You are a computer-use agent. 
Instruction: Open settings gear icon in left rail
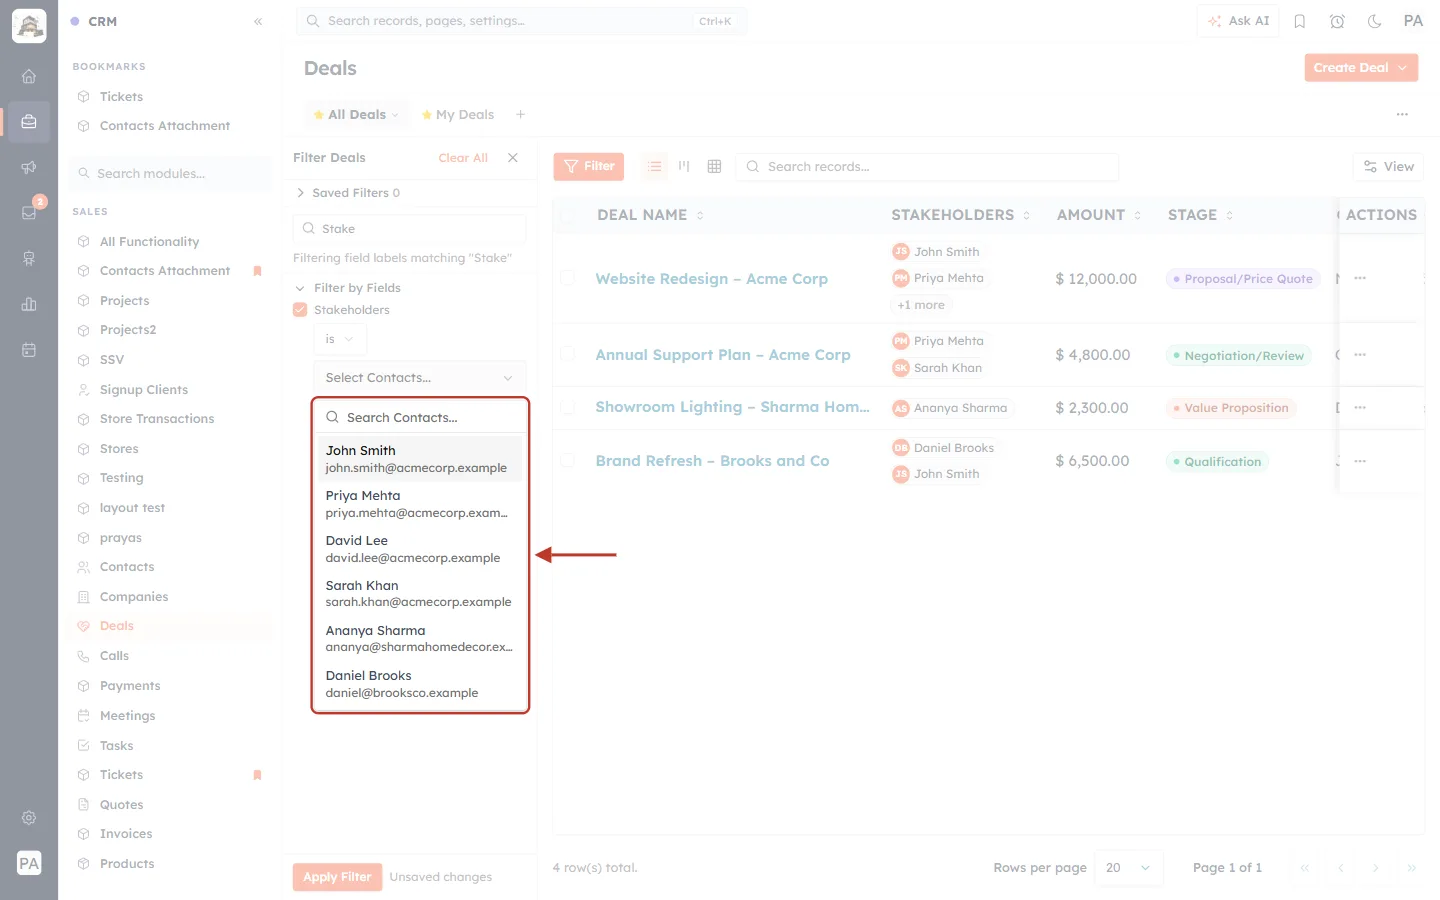click(x=29, y=817)
